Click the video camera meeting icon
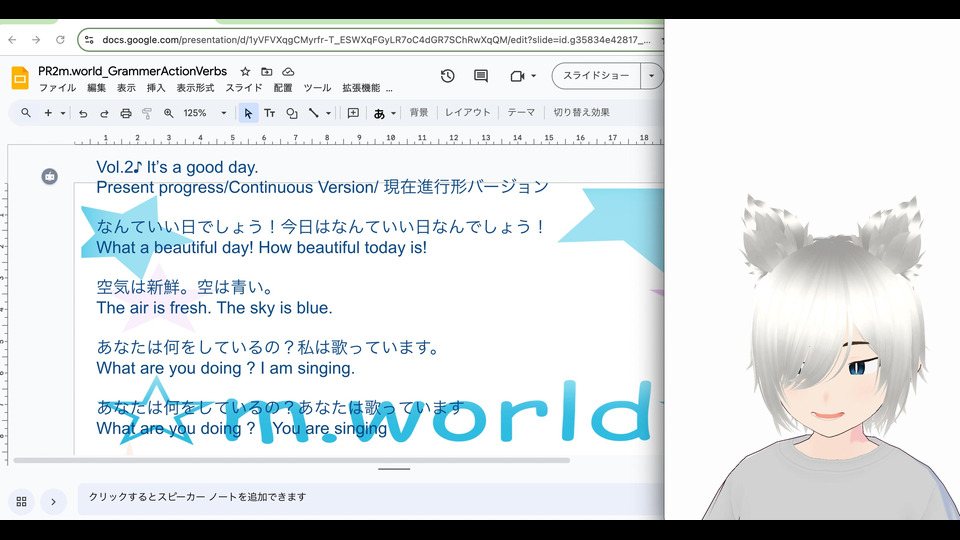 (517, 76)
